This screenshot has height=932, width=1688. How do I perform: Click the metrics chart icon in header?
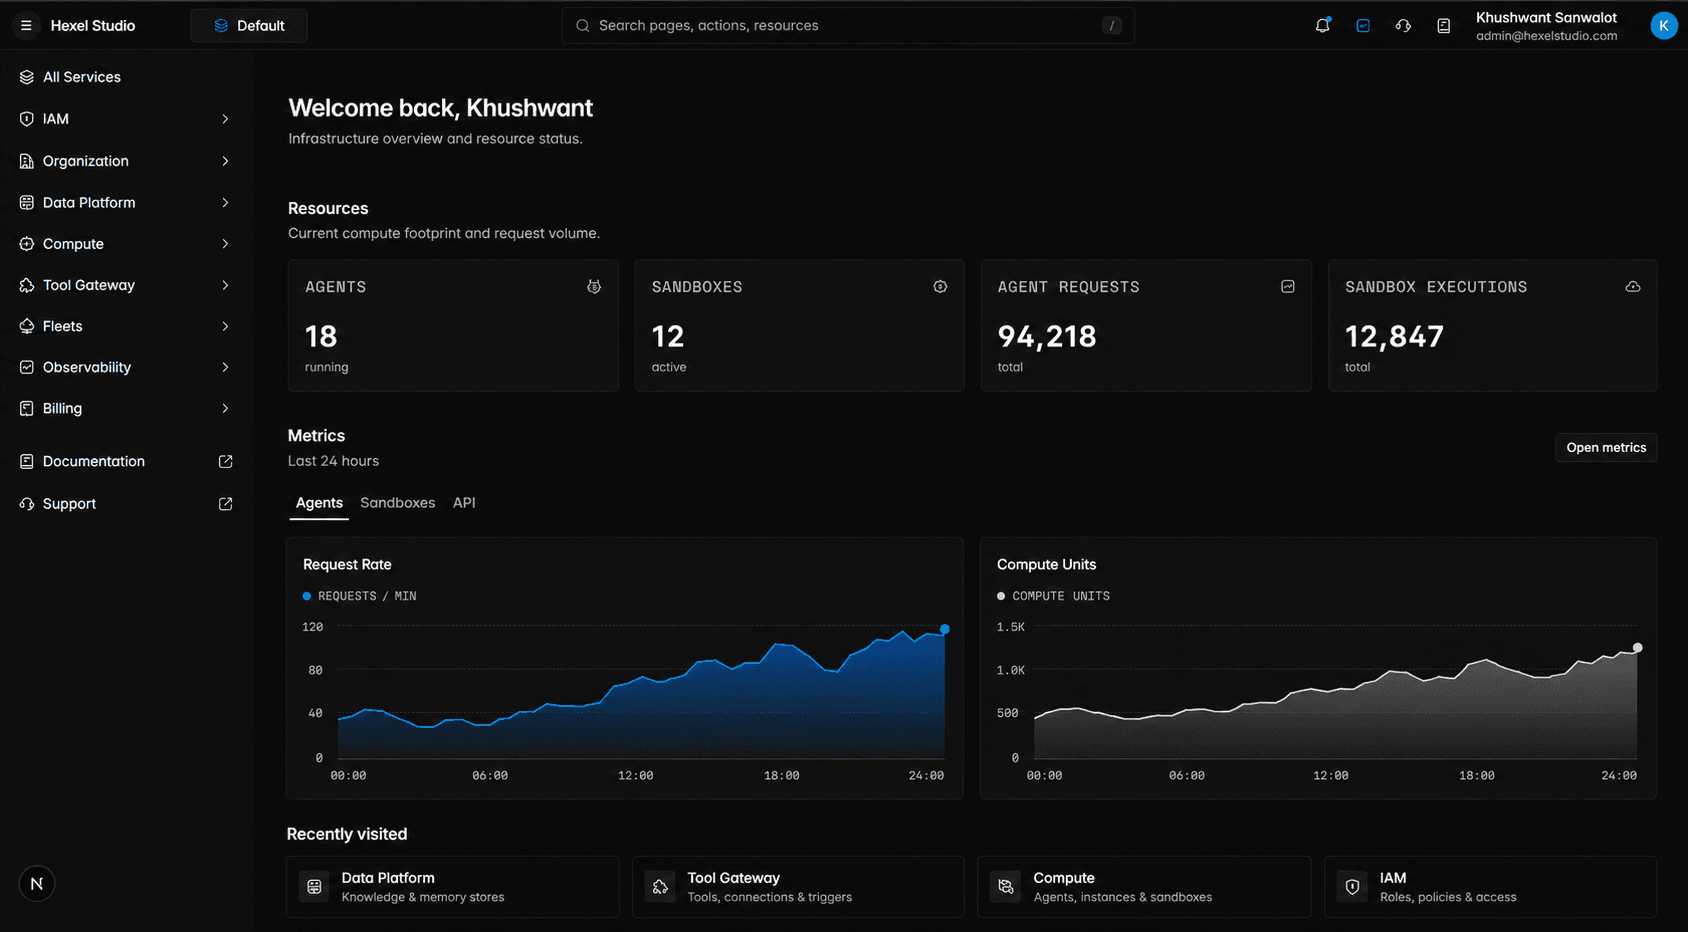[1363, 26]
